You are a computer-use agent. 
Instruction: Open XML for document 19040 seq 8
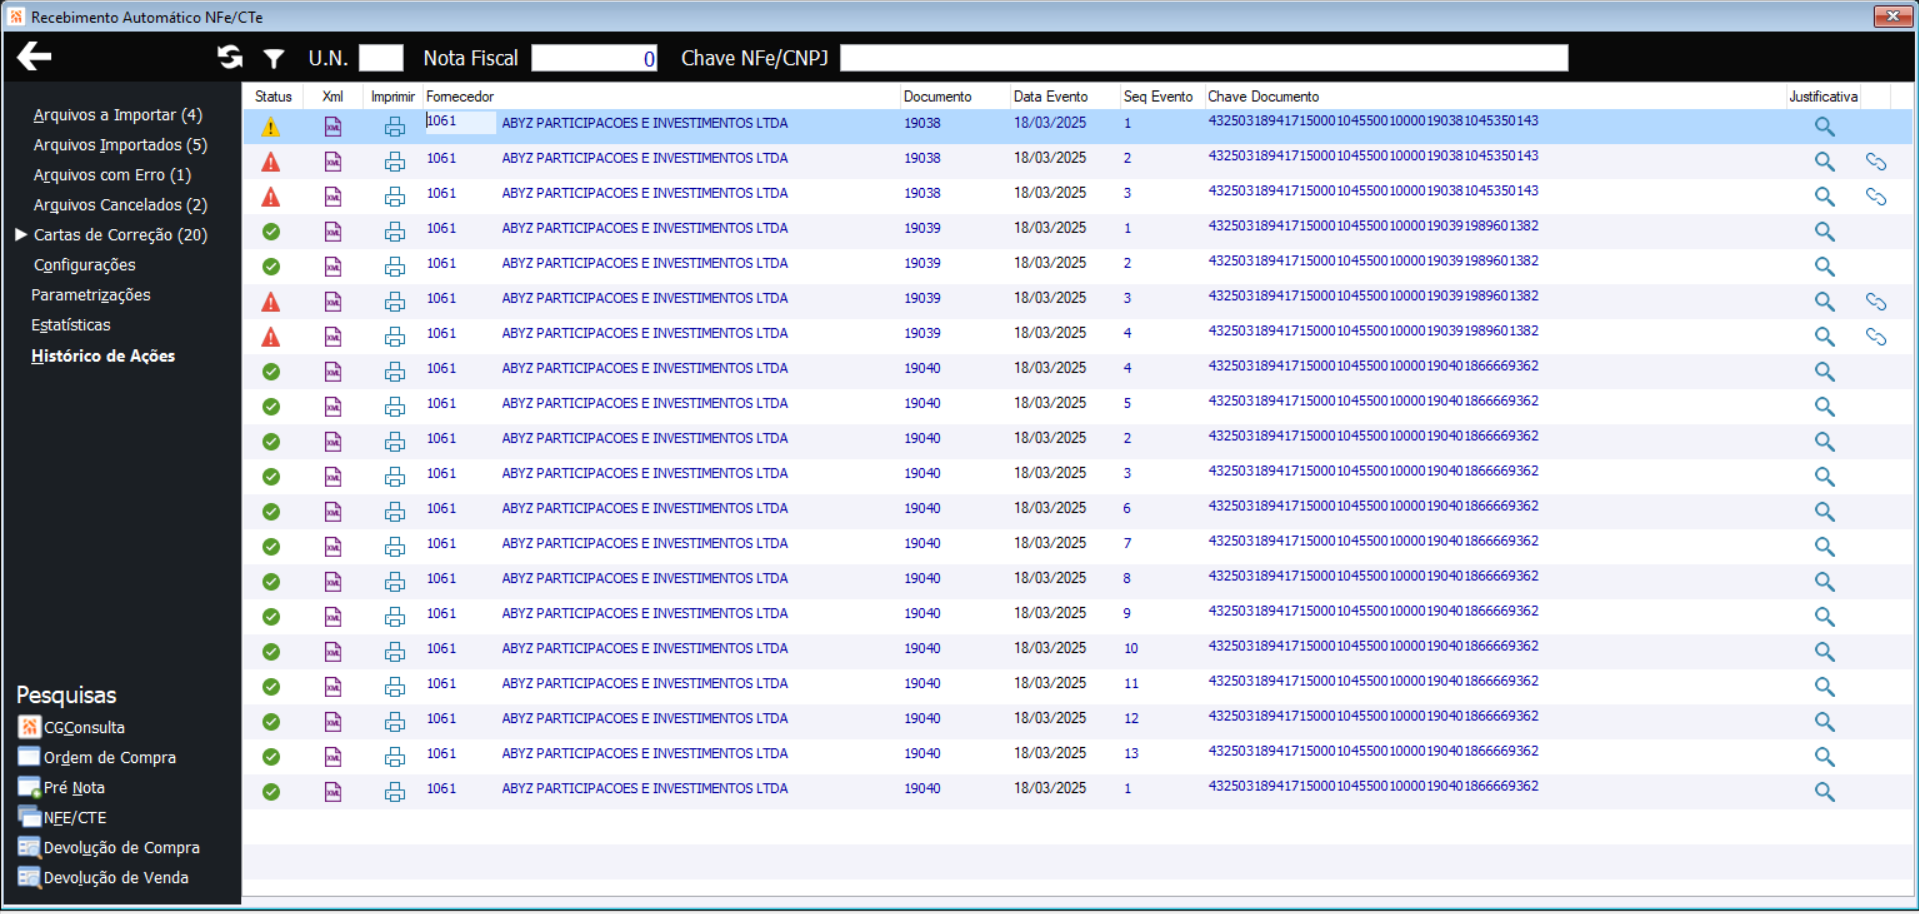[x=333, y=581]
